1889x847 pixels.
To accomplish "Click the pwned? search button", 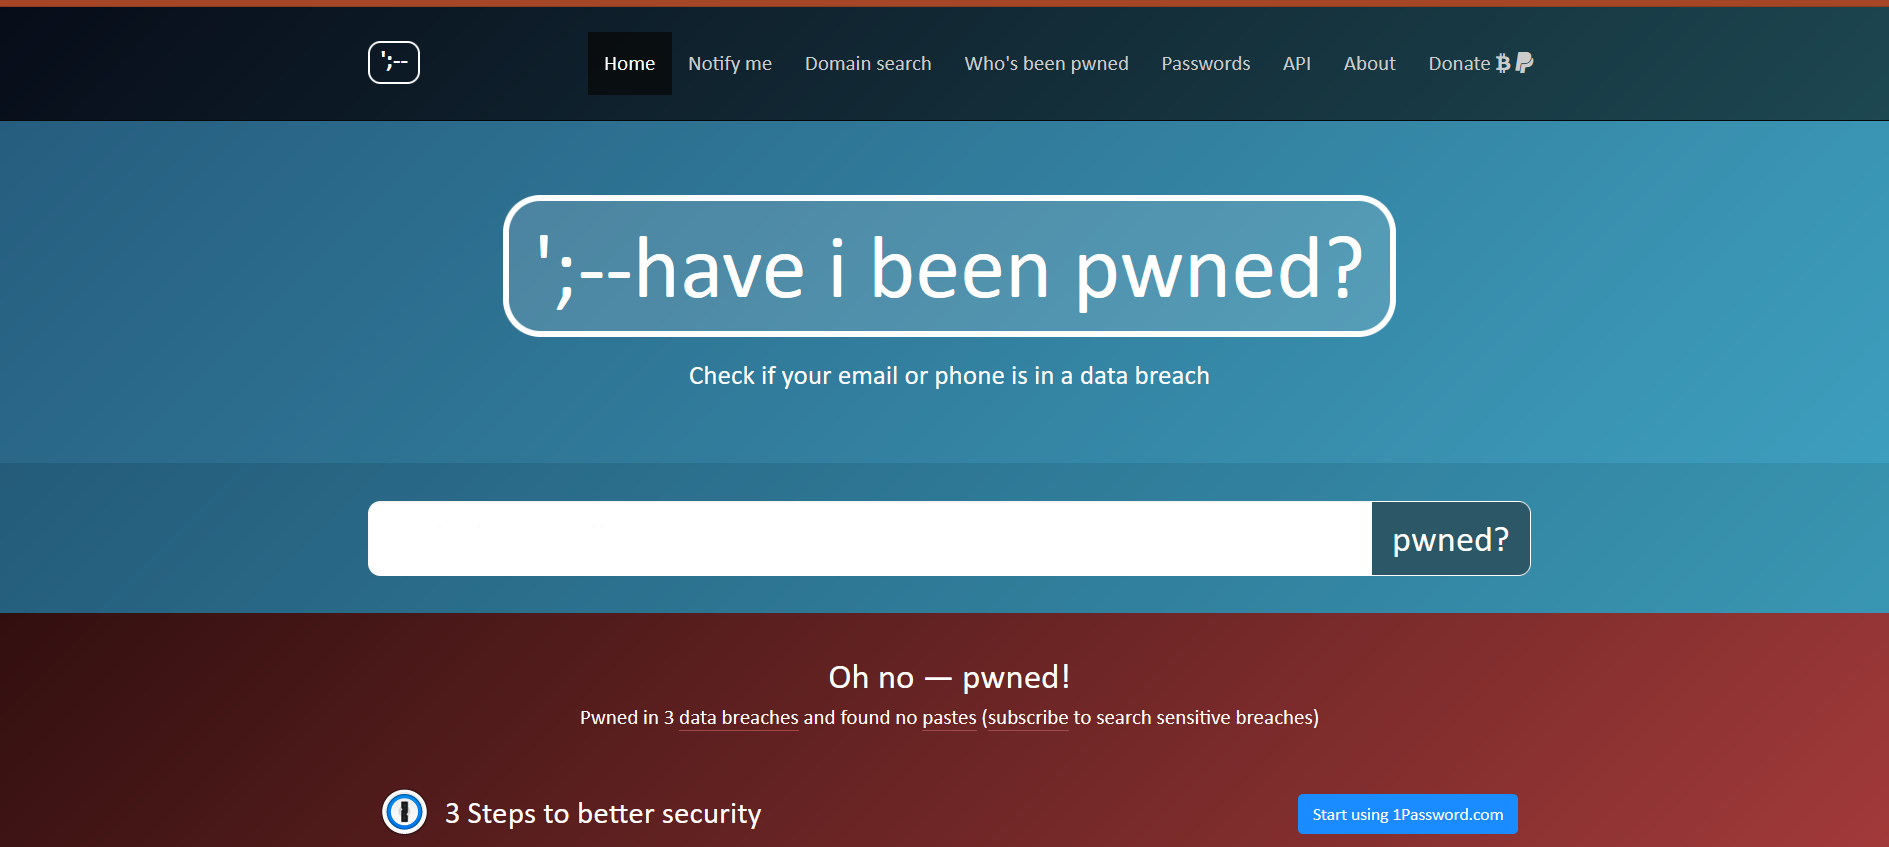I will click(1451, 539).
